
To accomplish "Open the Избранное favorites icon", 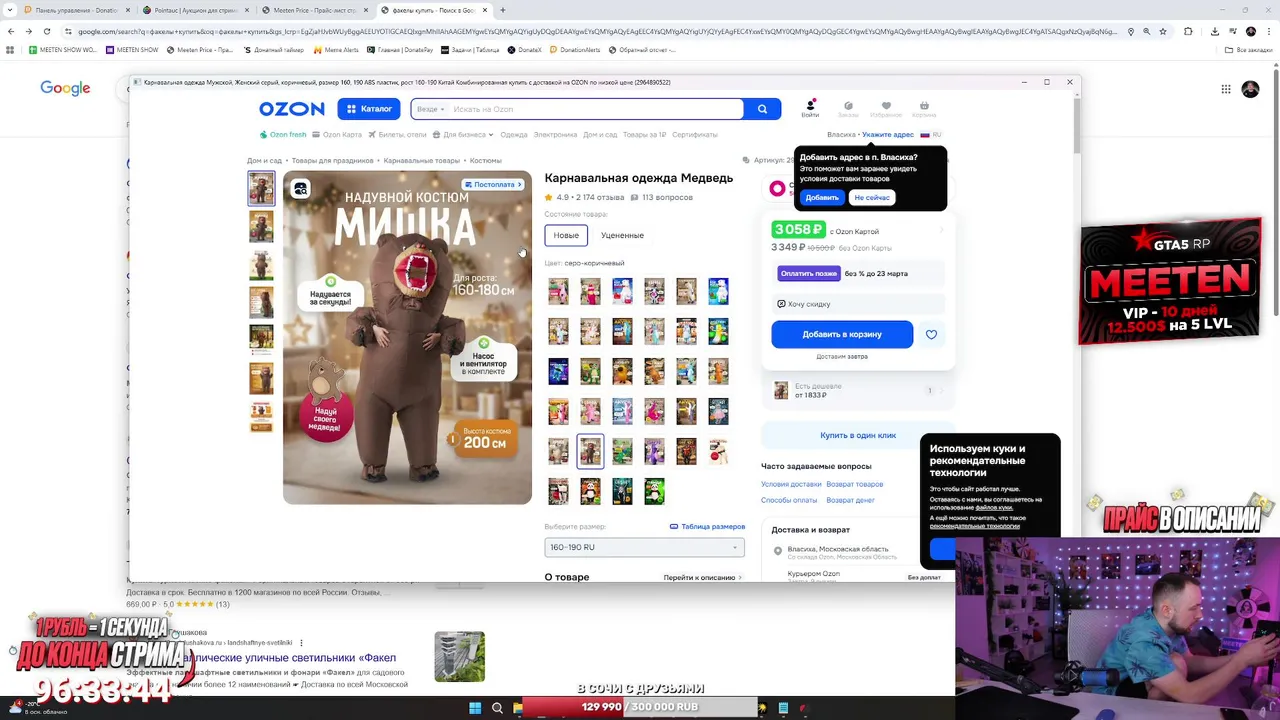I will pos(886,108).
